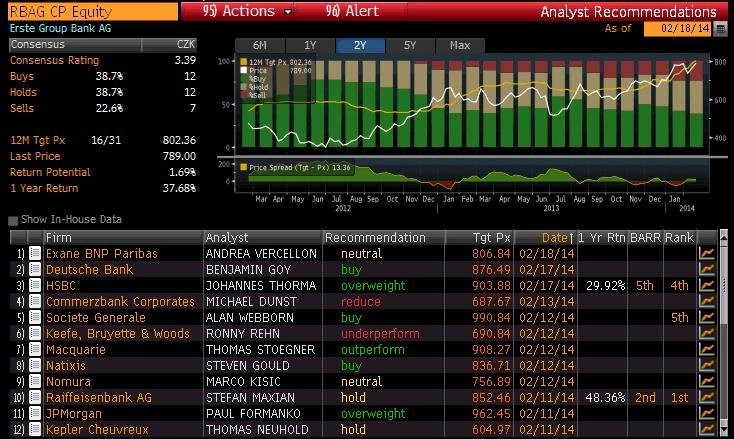734x439 pixels.
Task: Sort table by Recommendation column header
Action: click(384, 238)
